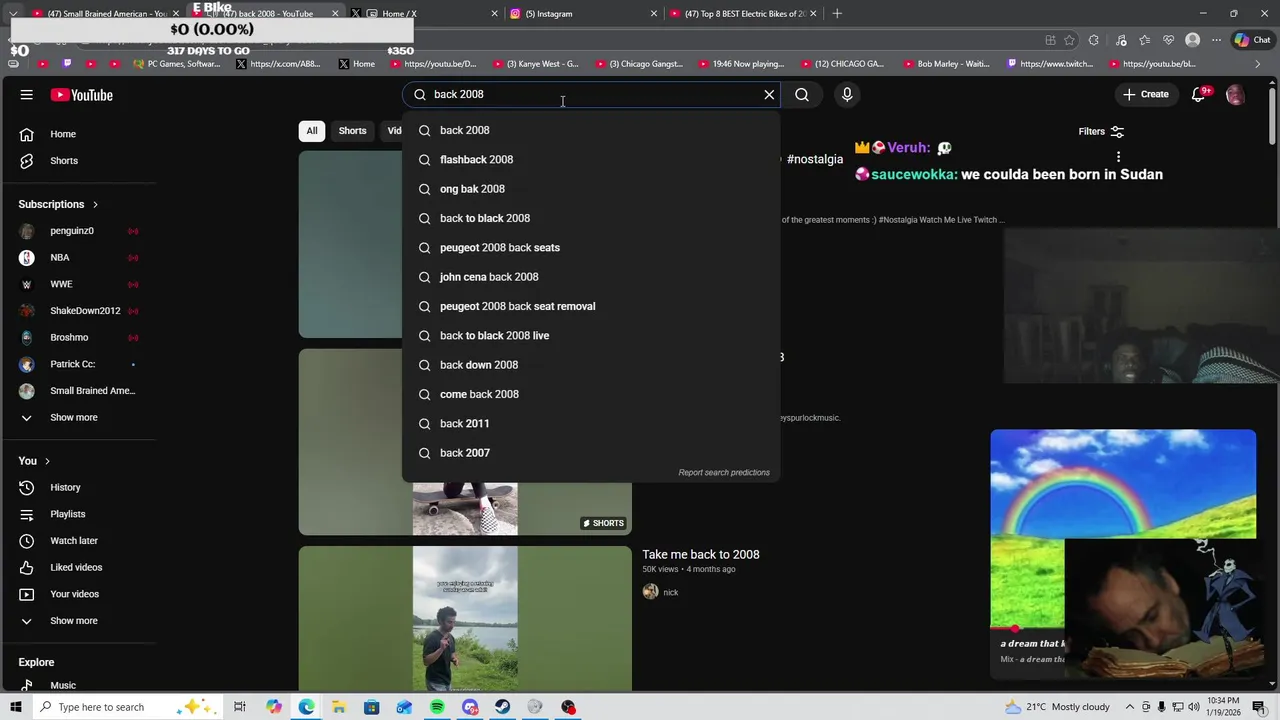This screenshot has height=720, width=1280.
Task: Launch Steam from the taskbar
Action: pos(502,707)
